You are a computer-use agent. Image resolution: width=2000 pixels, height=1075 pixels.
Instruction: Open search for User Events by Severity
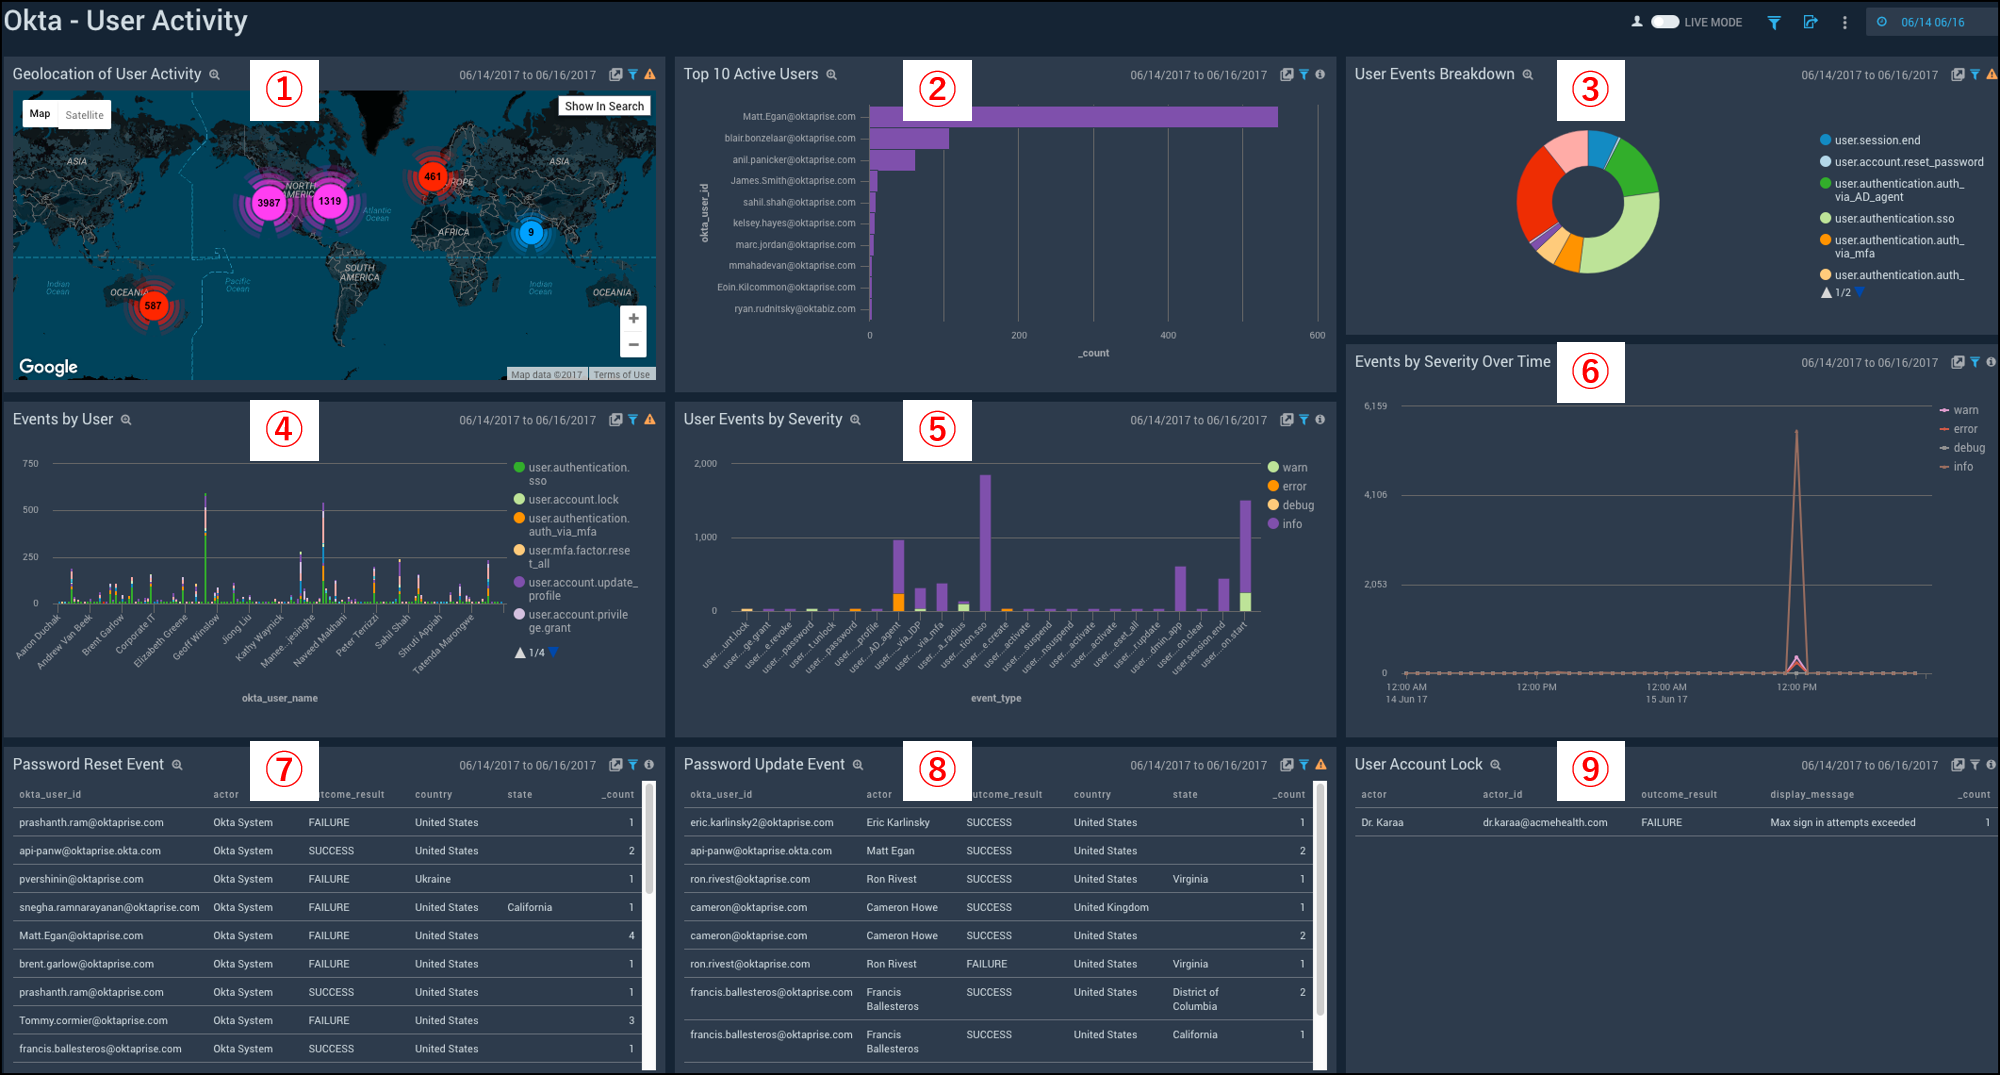pyautogui.click(x=855, y=420)
